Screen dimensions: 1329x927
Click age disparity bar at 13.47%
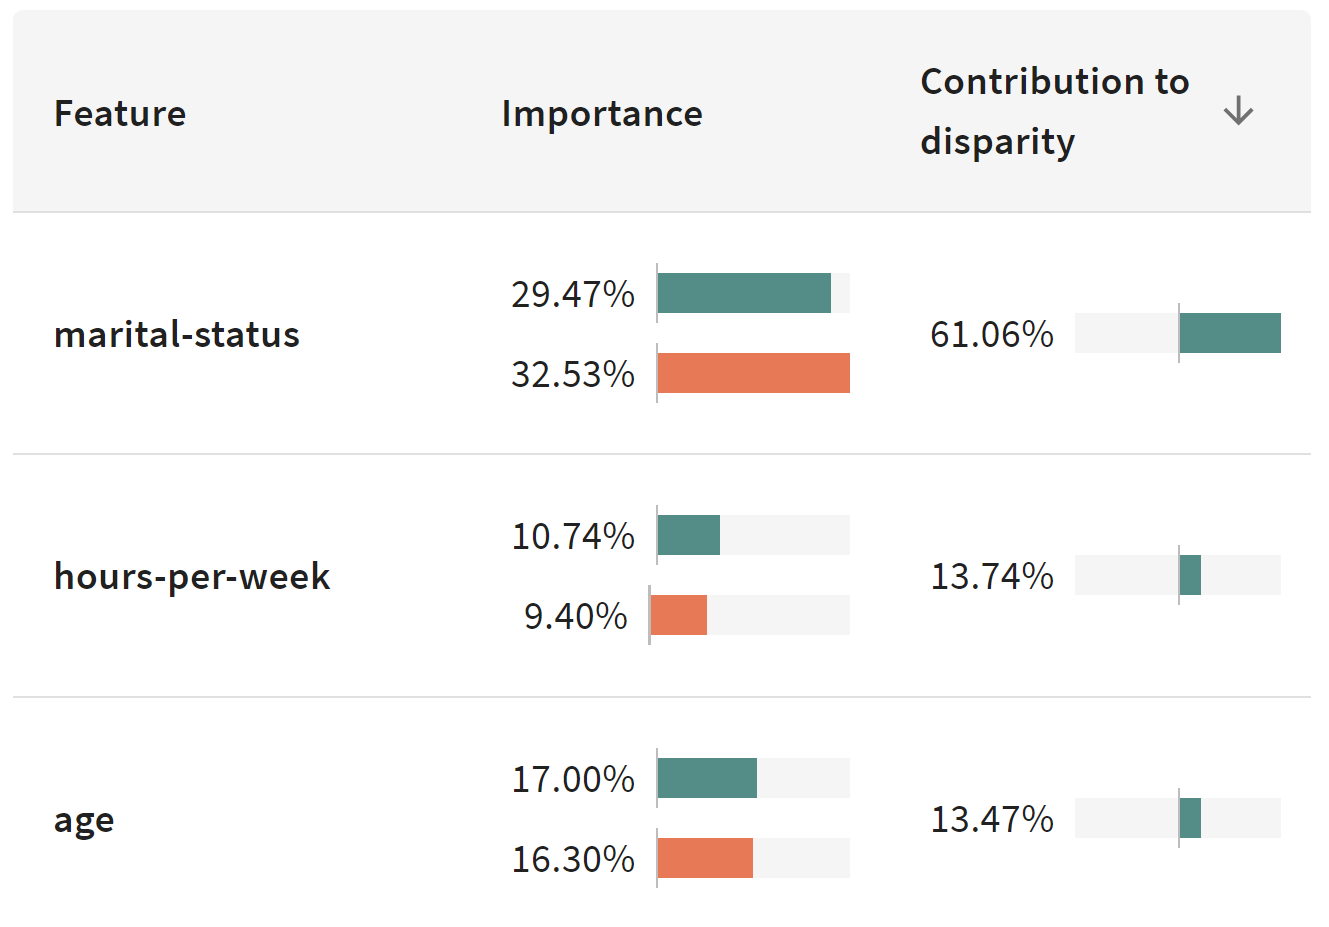(x=1190, y=818)
